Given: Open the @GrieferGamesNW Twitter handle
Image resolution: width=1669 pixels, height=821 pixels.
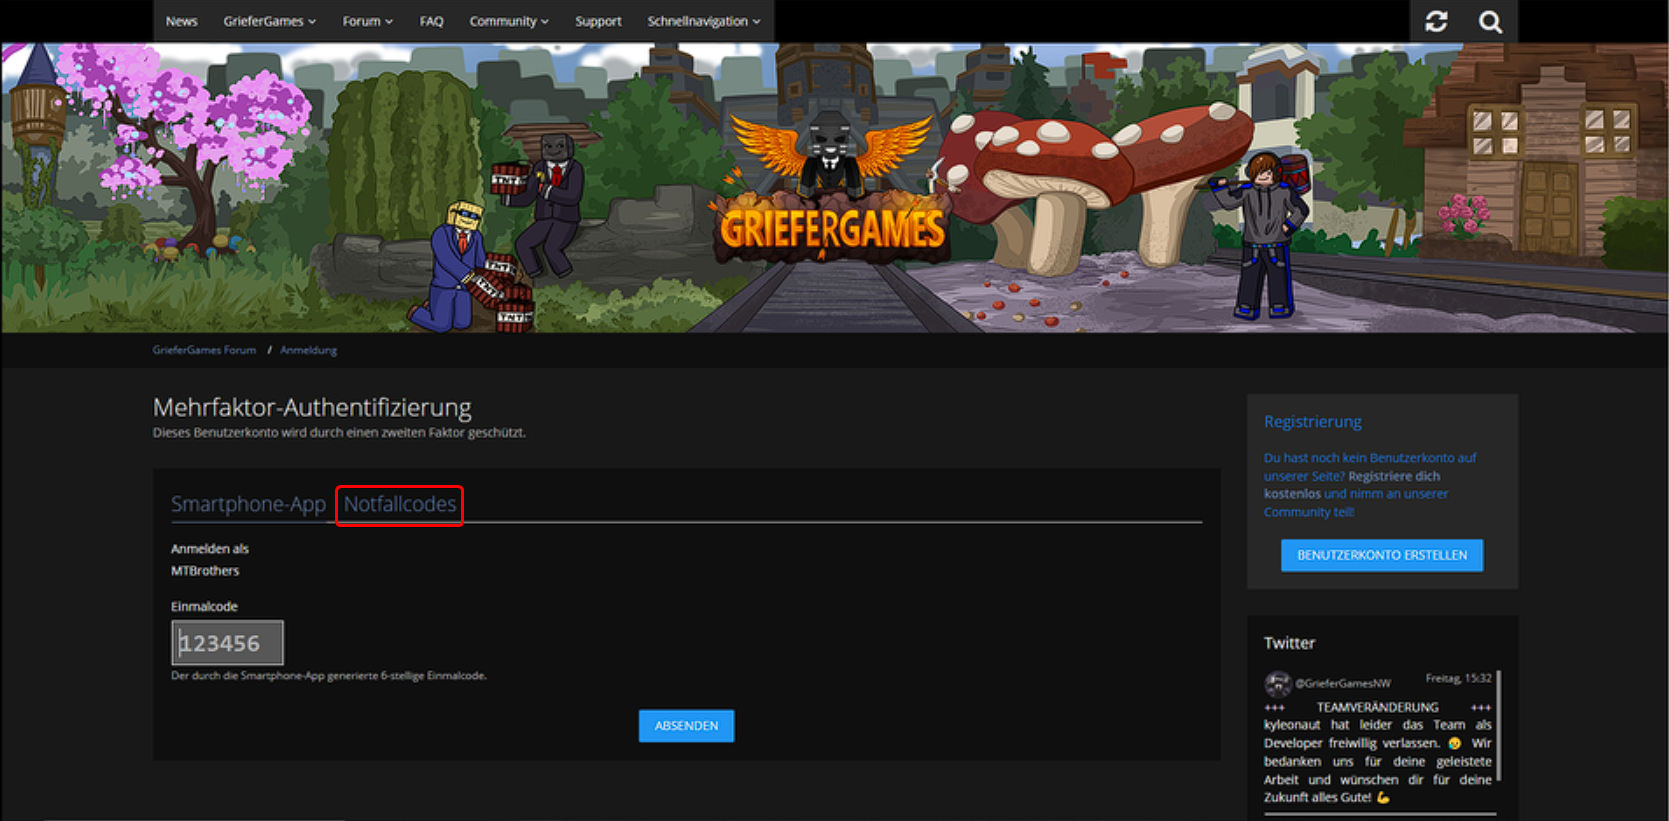Looking at the screenshot, I should click(1343, 684).
